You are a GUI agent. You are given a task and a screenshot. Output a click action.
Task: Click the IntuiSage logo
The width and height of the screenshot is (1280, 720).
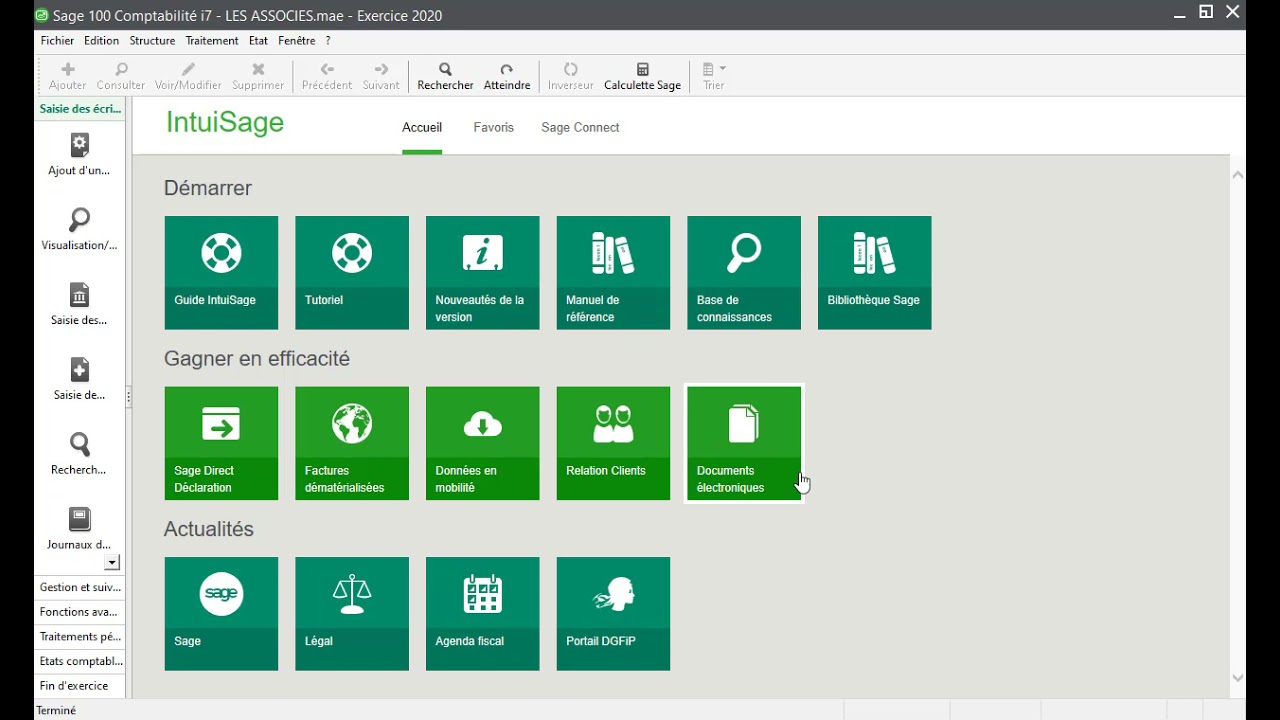tap(225, 122)
